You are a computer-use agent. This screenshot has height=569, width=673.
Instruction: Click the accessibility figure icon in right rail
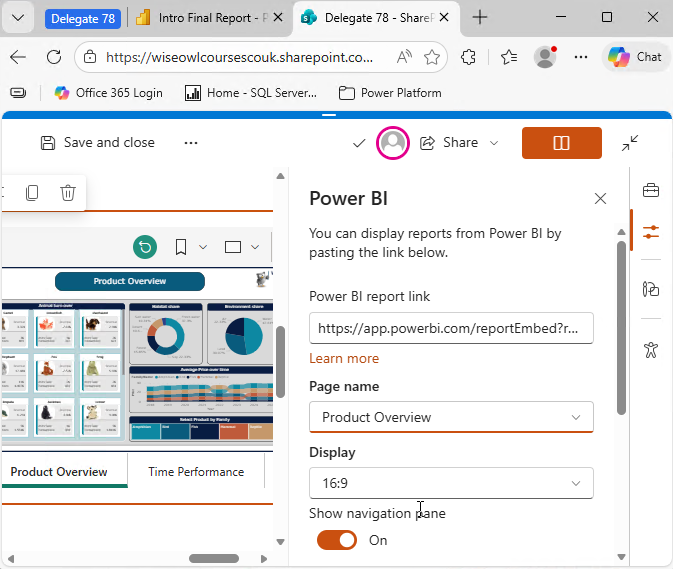(x=651, y=350)
